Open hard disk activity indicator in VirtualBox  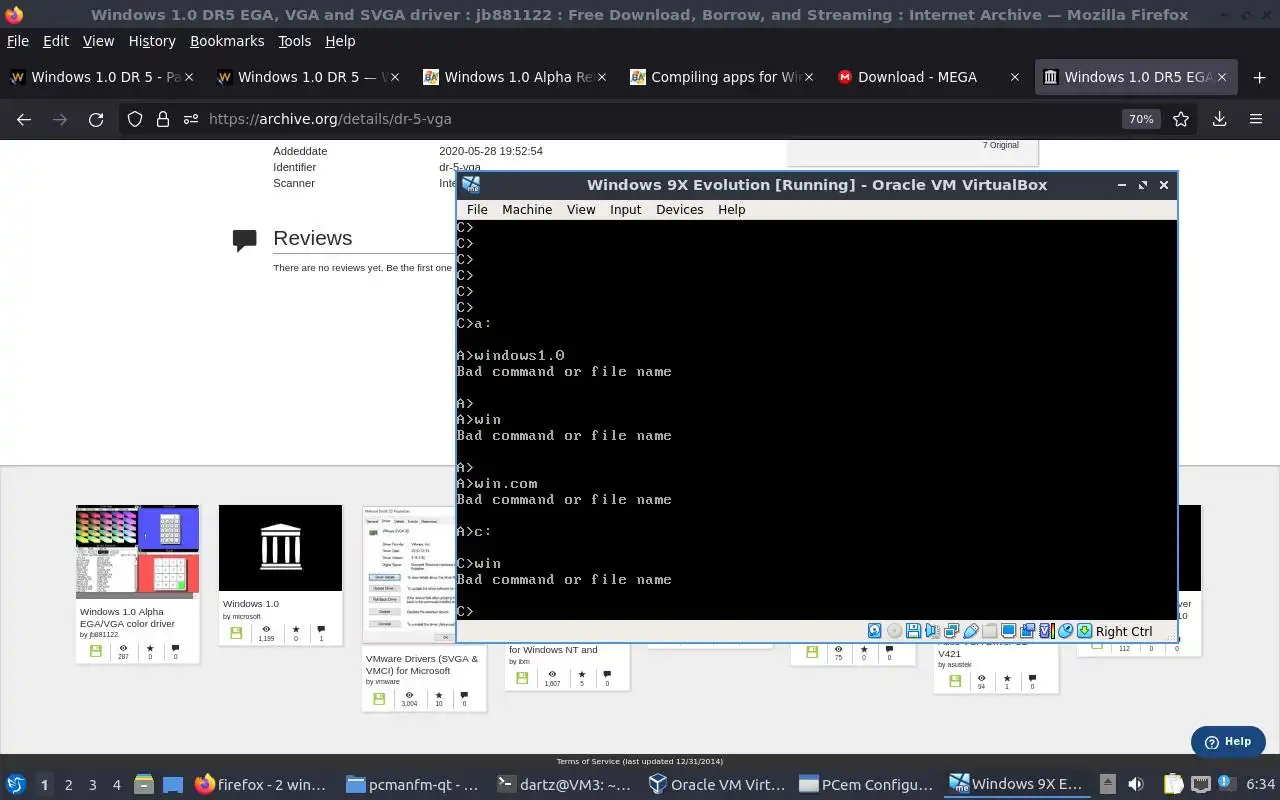pos(874,631)
